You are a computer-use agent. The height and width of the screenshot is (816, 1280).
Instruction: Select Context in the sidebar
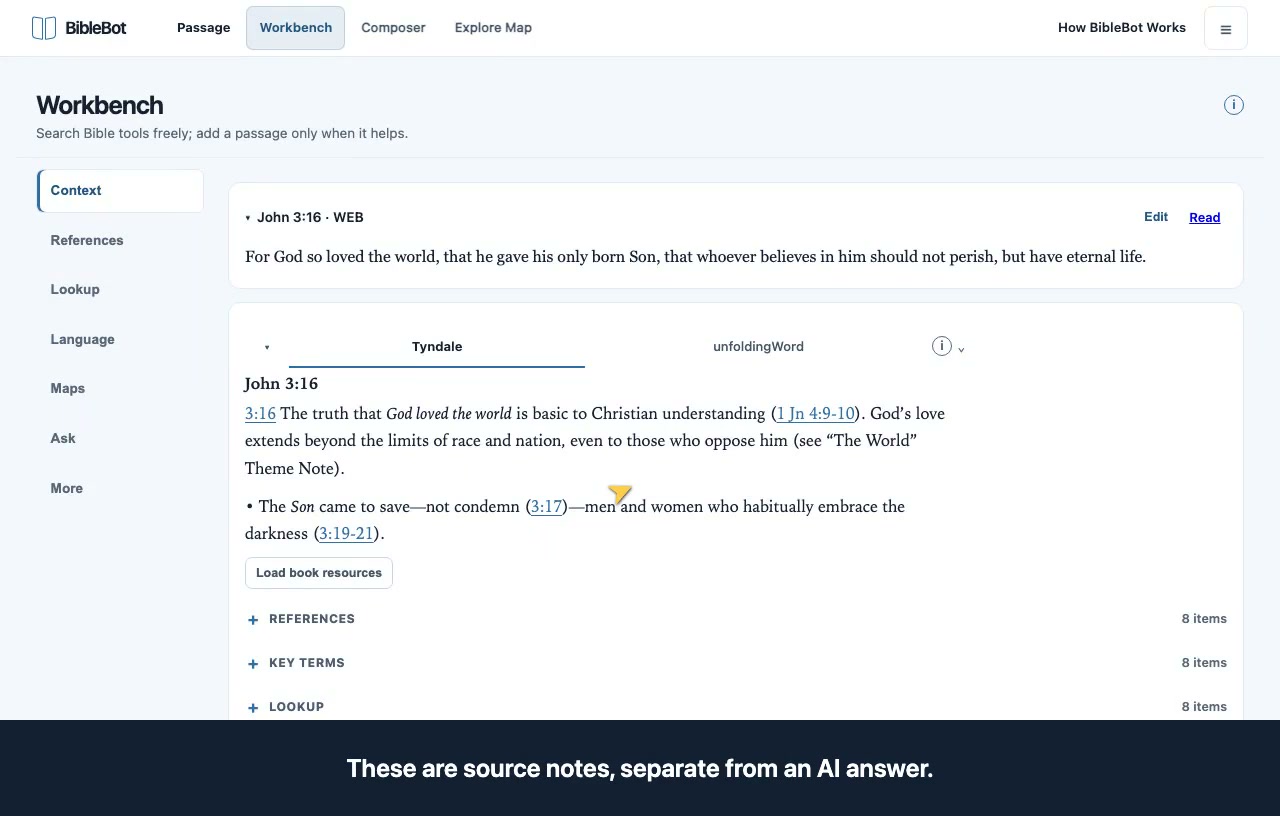pyautogui.click(x=120, y=190)
